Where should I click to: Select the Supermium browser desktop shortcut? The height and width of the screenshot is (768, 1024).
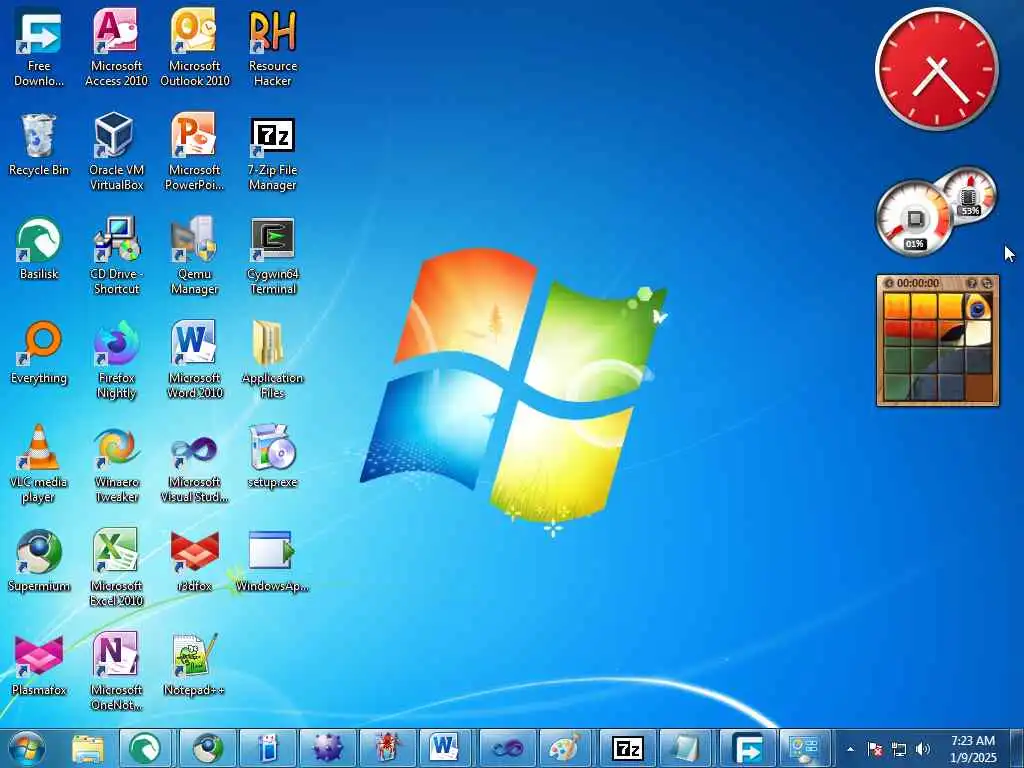39,561
